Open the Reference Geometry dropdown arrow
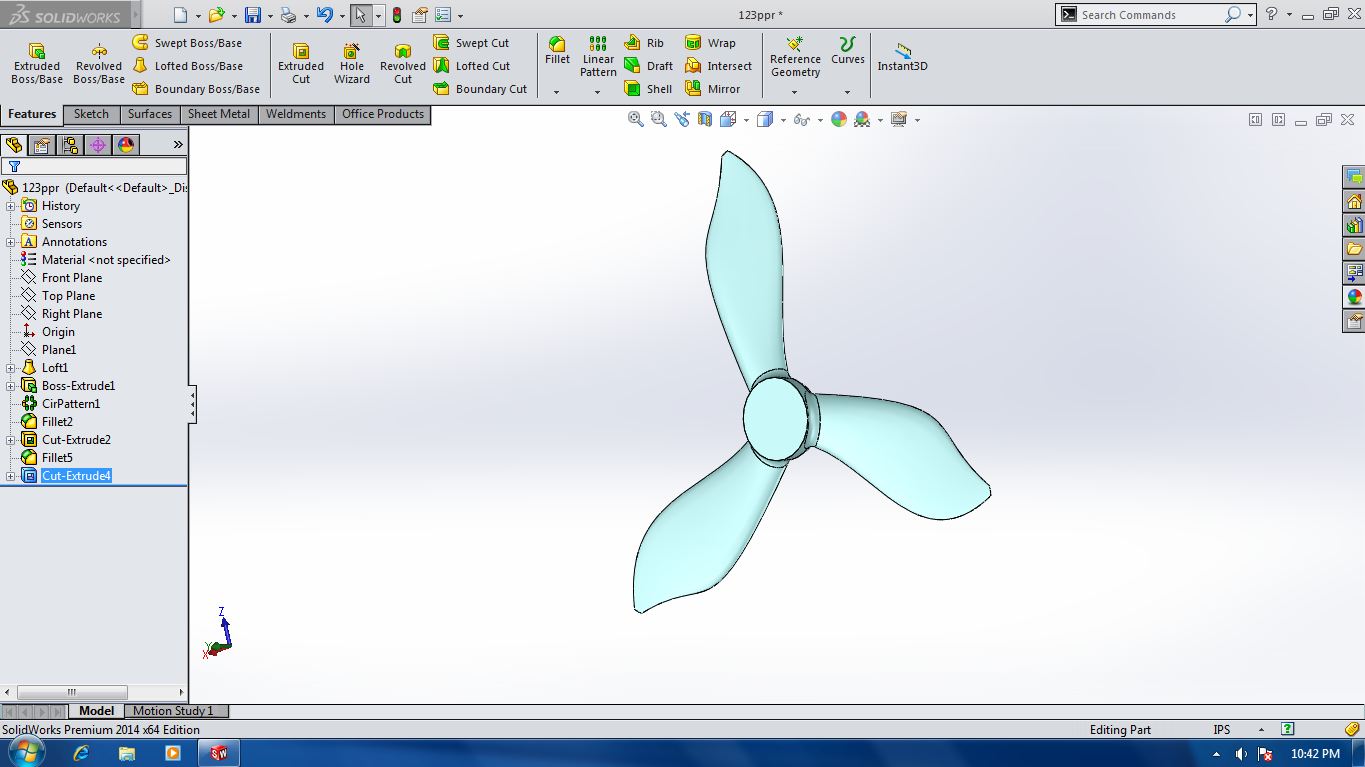The width and height of the screenshot is (1365, 767). 795,92
